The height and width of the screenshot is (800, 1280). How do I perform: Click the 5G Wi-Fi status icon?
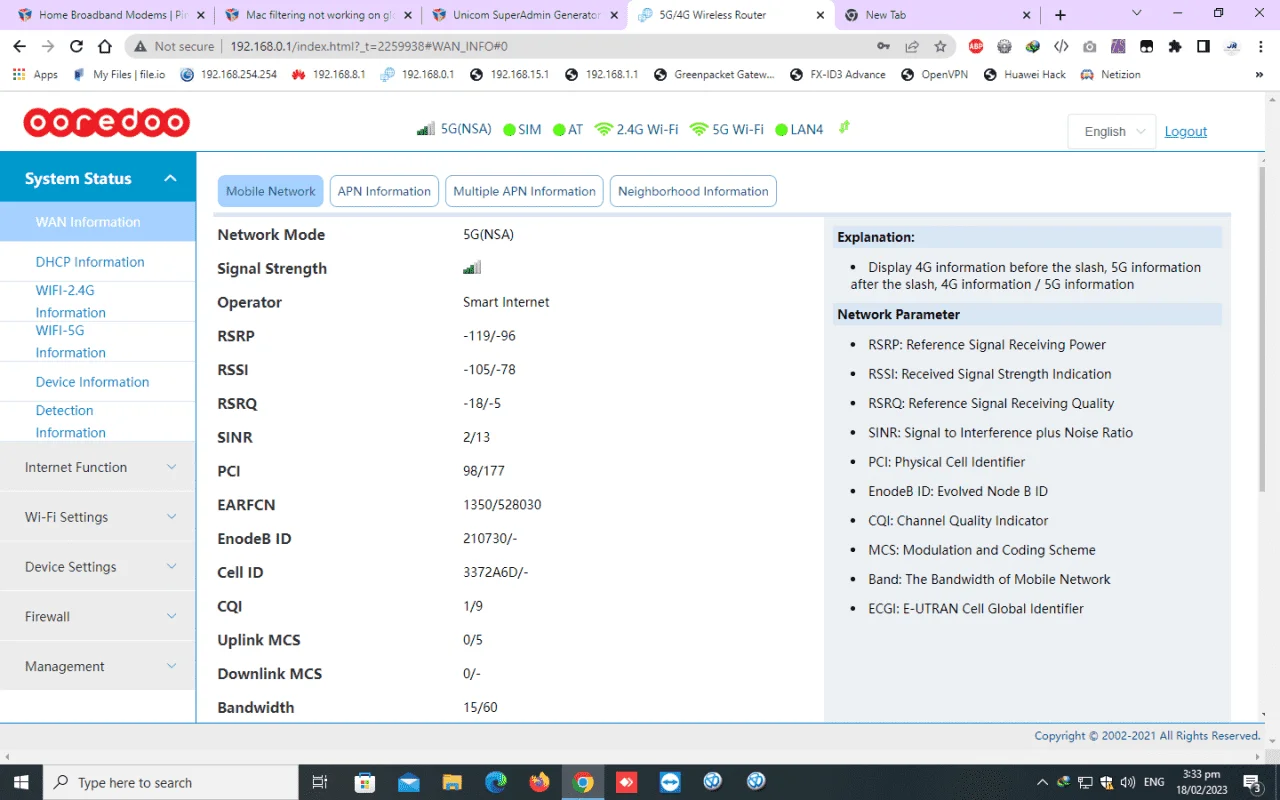tap(699, 130)
